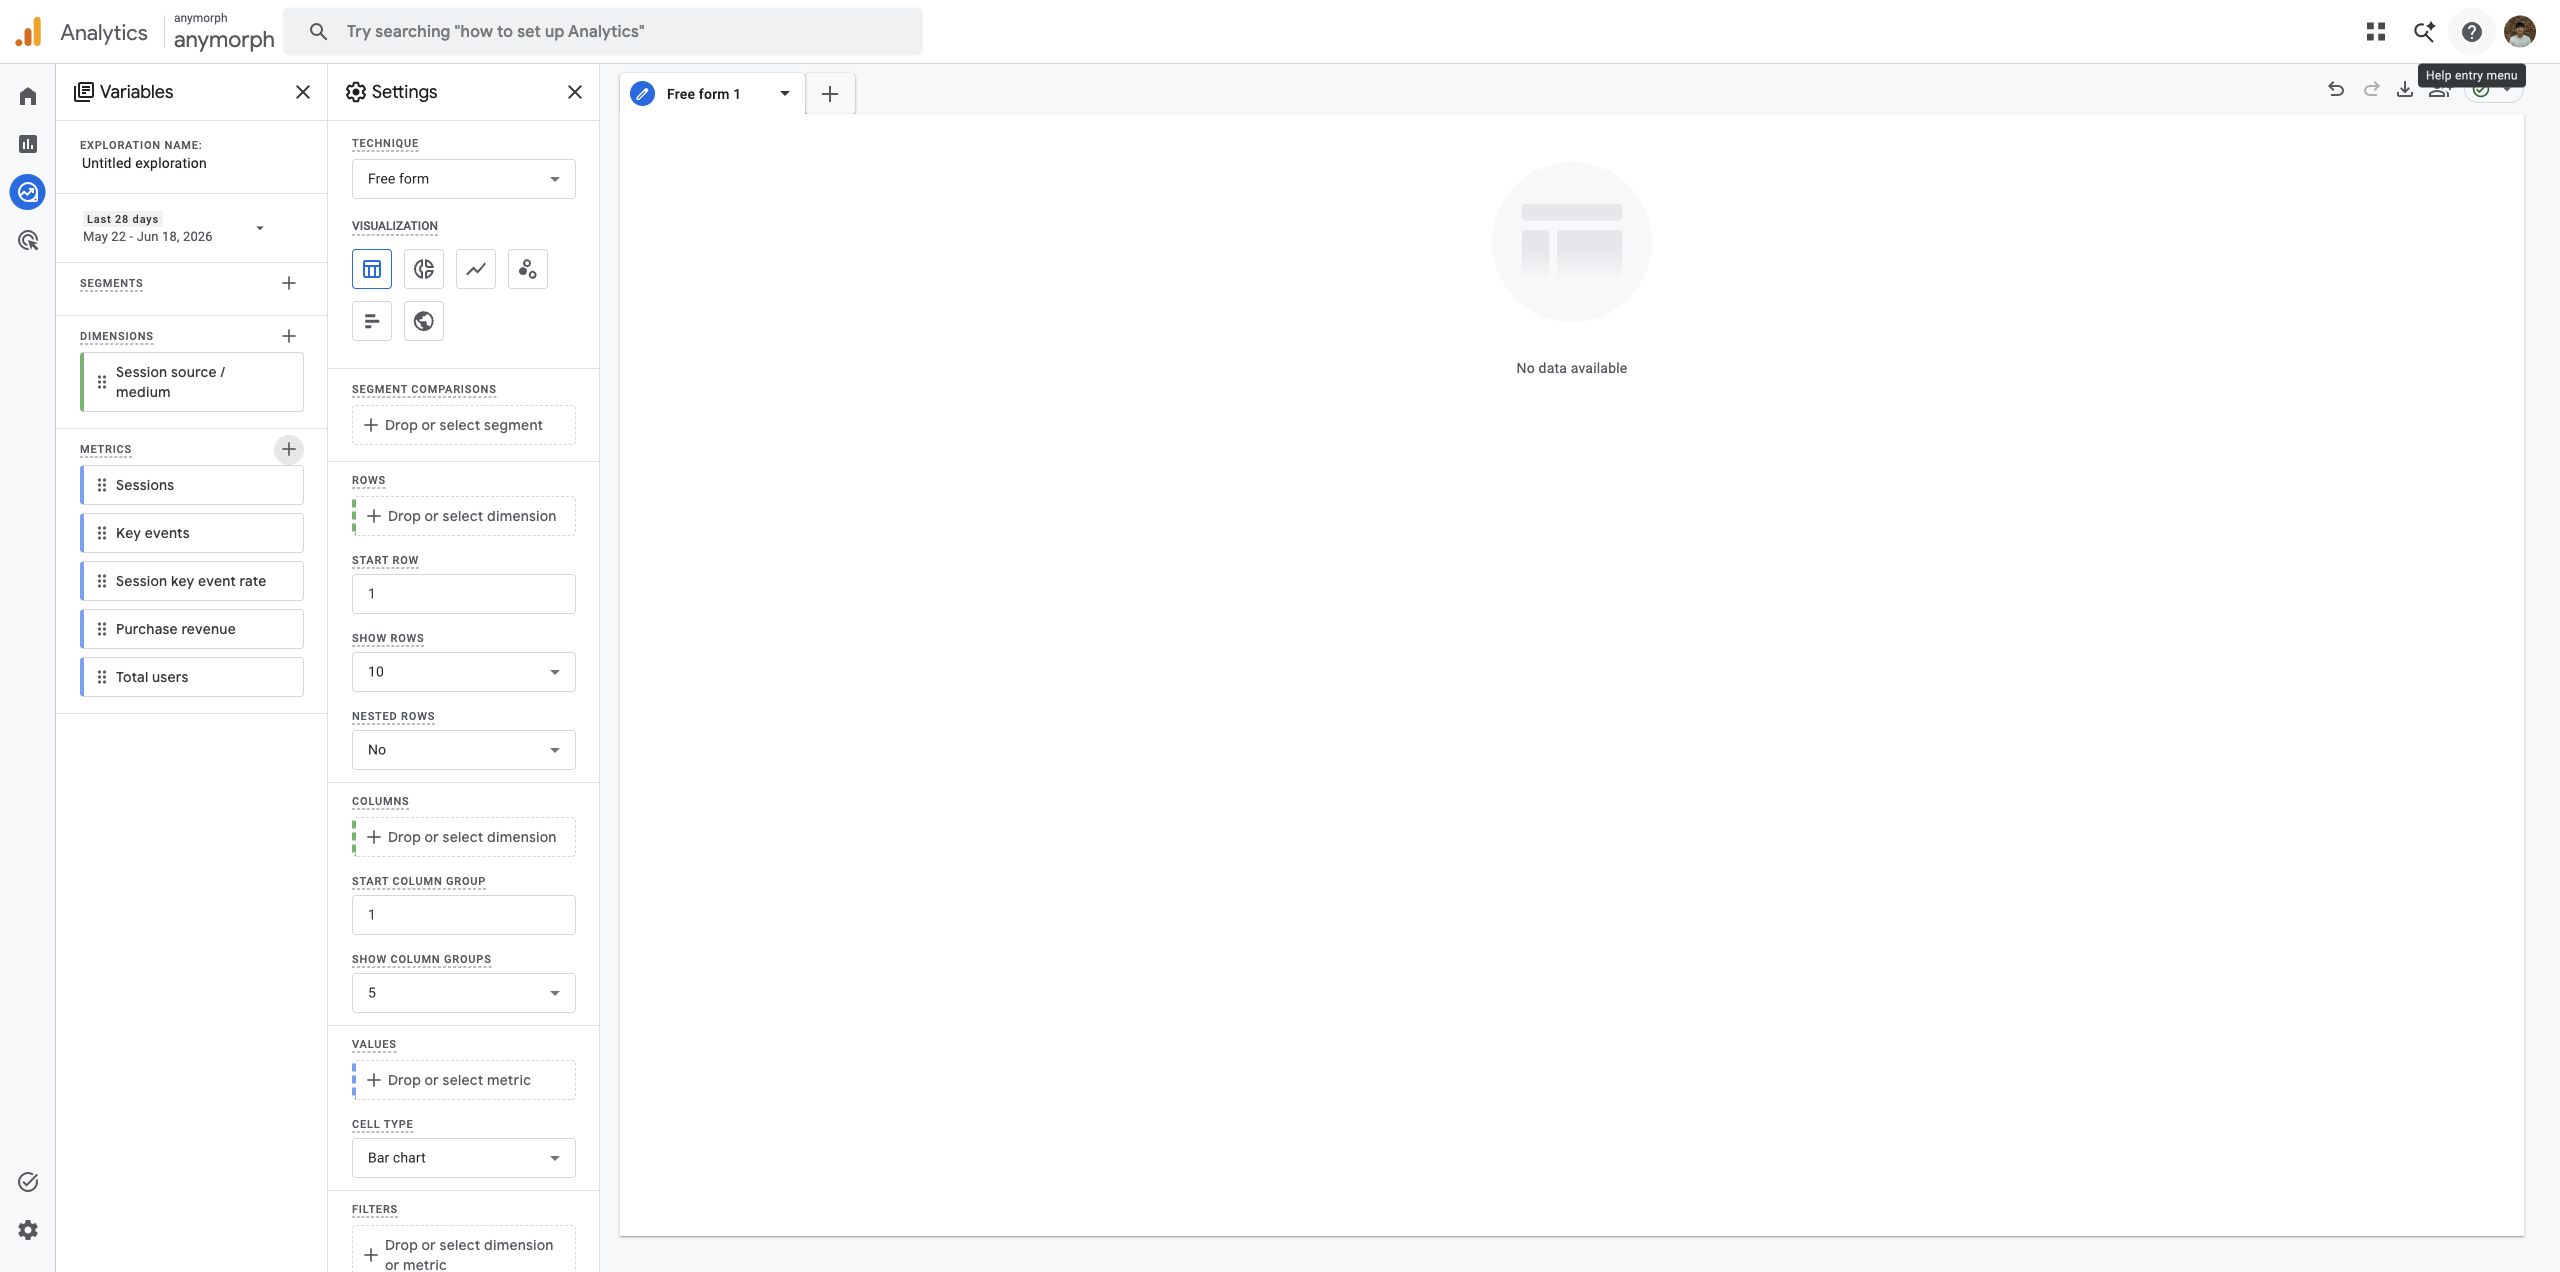Click the Start column group input field
Screen dimensions: 2560x1272
464,915
